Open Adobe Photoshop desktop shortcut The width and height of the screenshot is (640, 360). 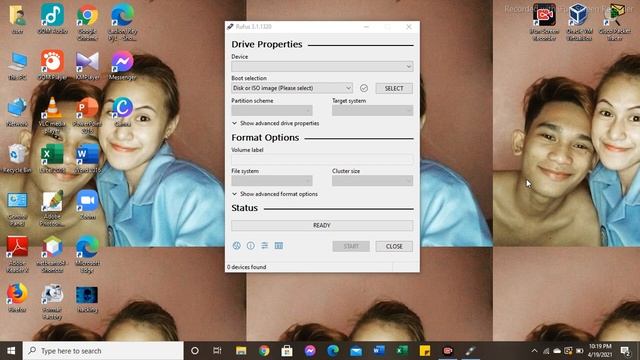tap(52, 207)
